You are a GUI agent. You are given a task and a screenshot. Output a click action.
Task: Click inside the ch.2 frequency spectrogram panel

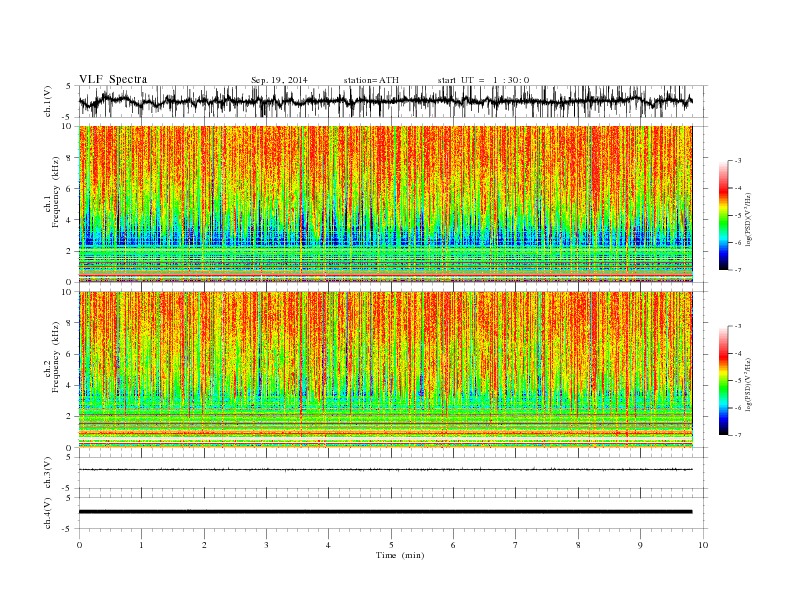385,369
